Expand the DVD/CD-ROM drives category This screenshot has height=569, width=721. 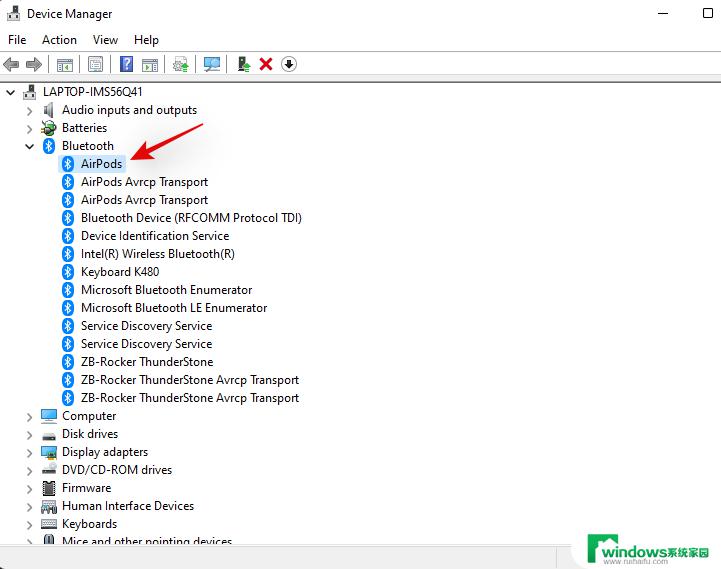coord(29,471)
